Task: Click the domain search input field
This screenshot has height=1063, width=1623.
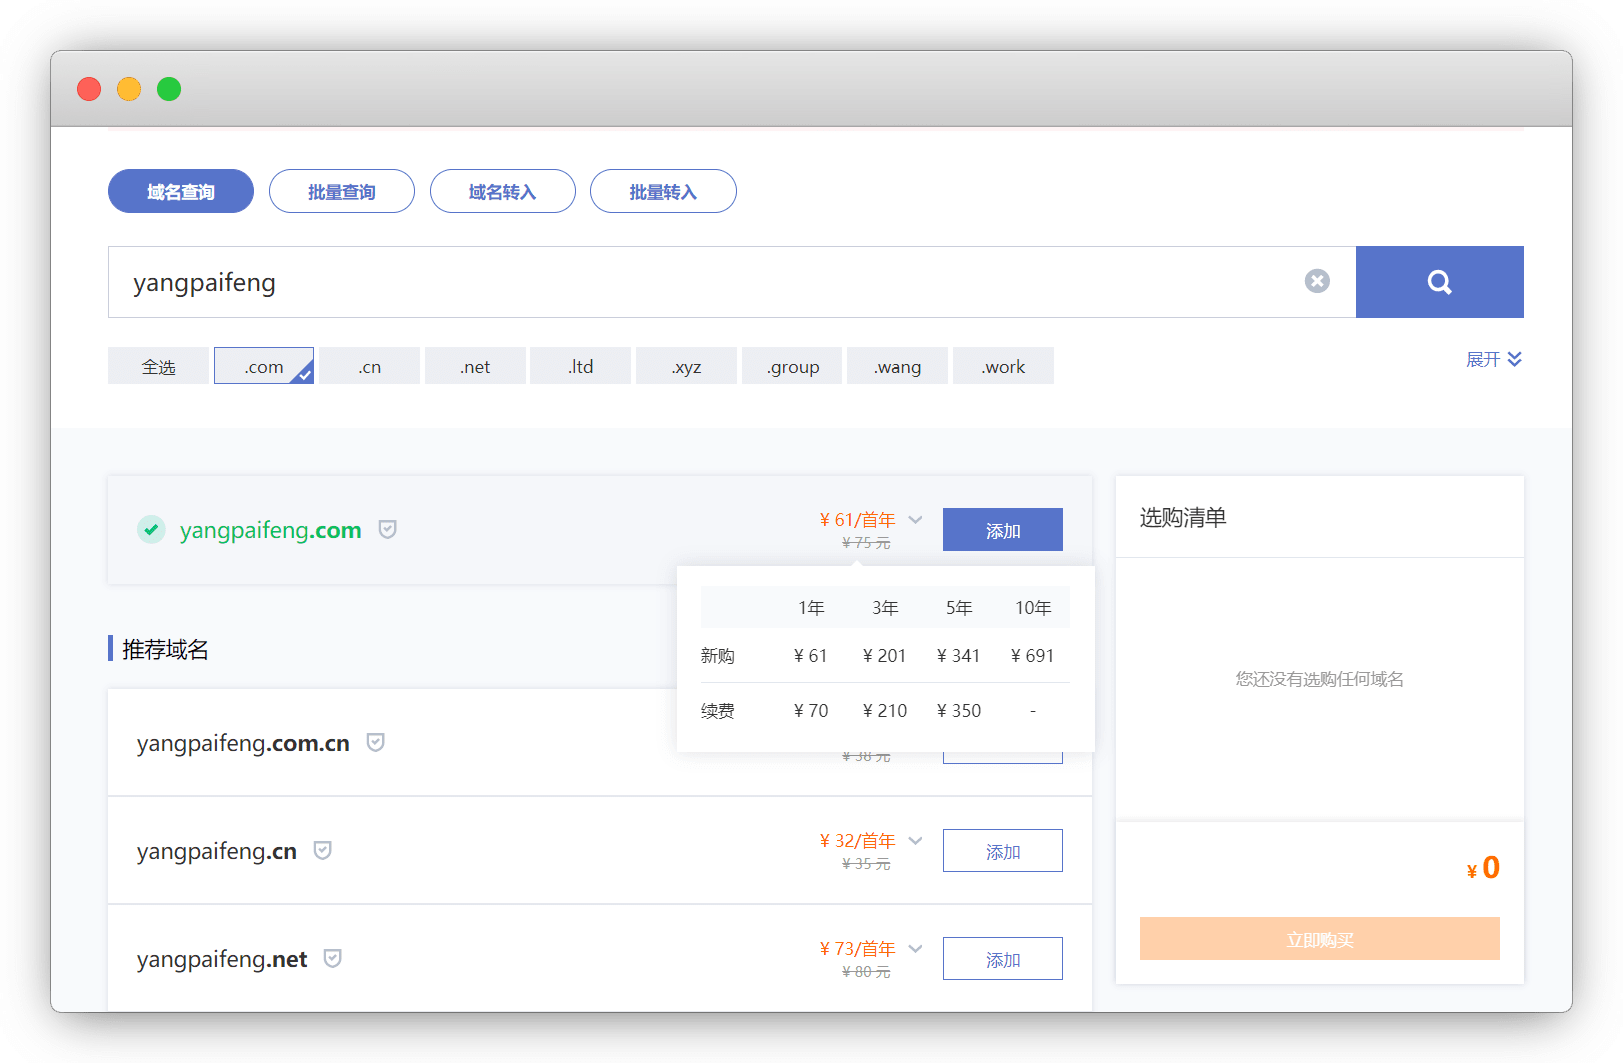Action: tap(700, 282)
